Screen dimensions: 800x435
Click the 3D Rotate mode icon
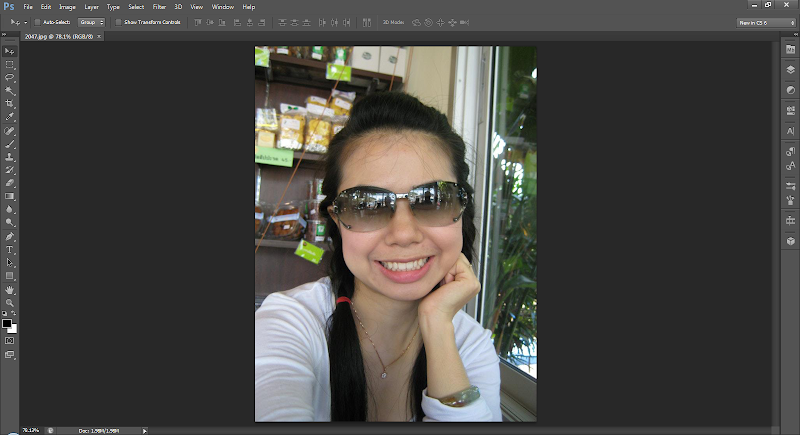point(416,22)
